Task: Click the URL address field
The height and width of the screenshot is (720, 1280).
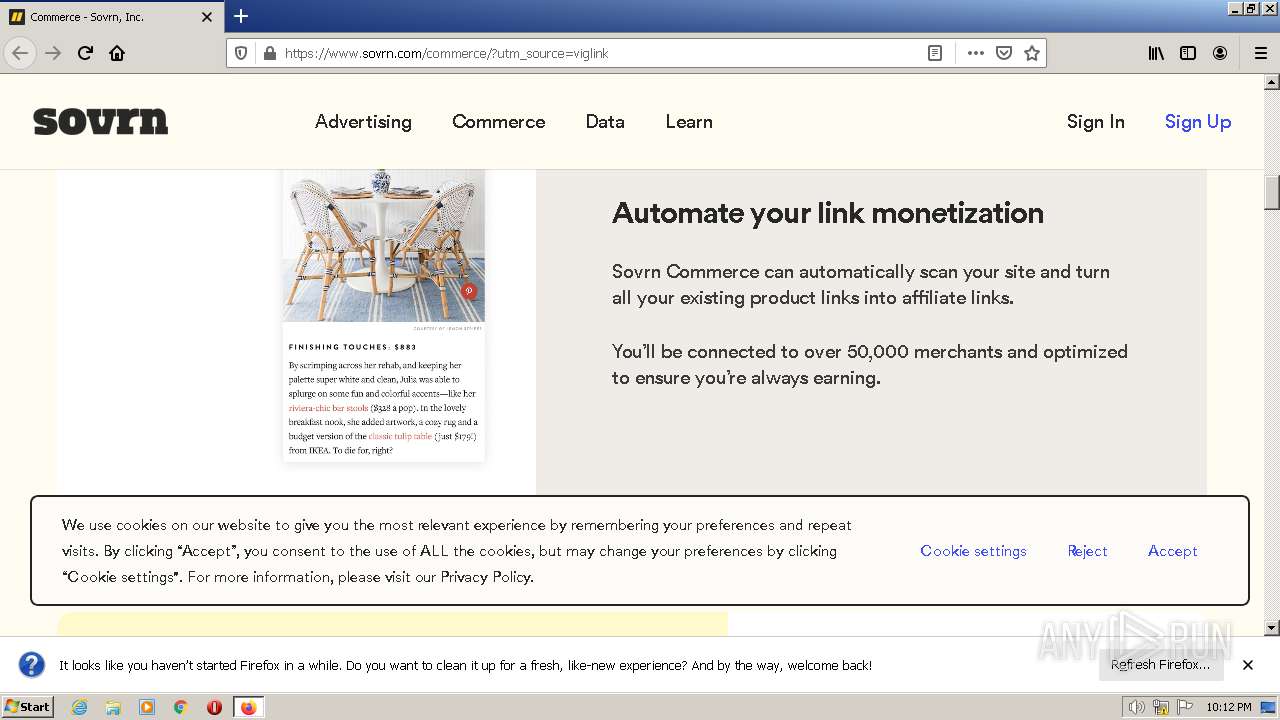Action: tap(600, 53)
